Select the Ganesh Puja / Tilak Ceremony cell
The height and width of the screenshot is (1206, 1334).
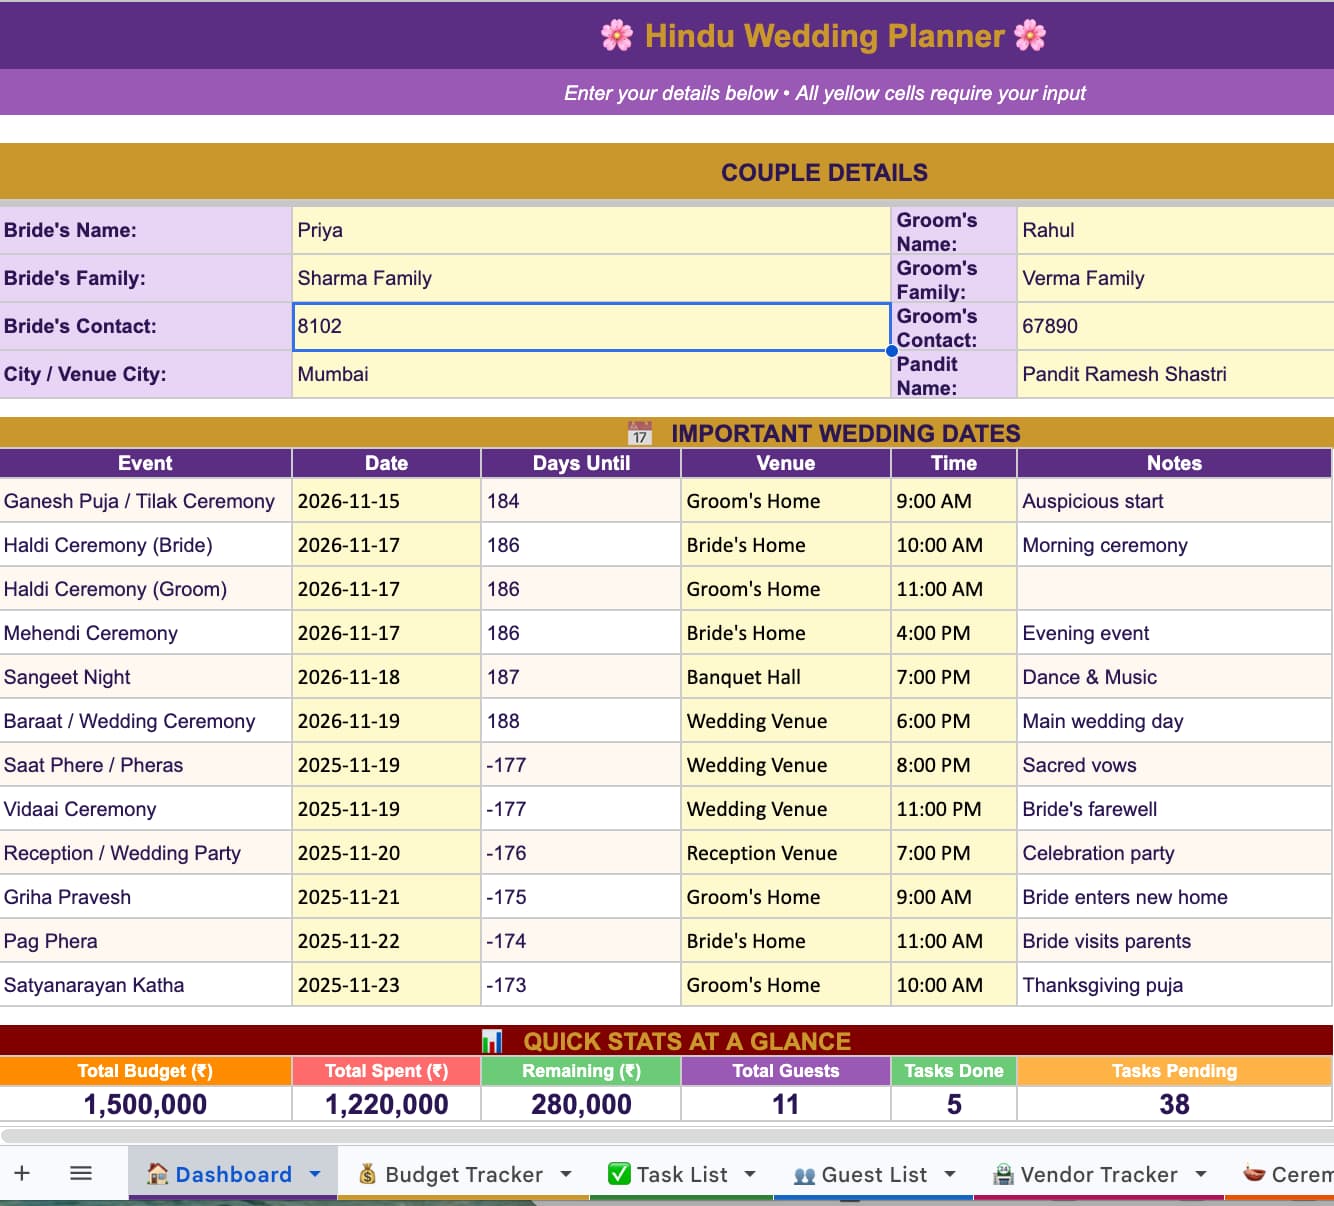click(146, 501)
